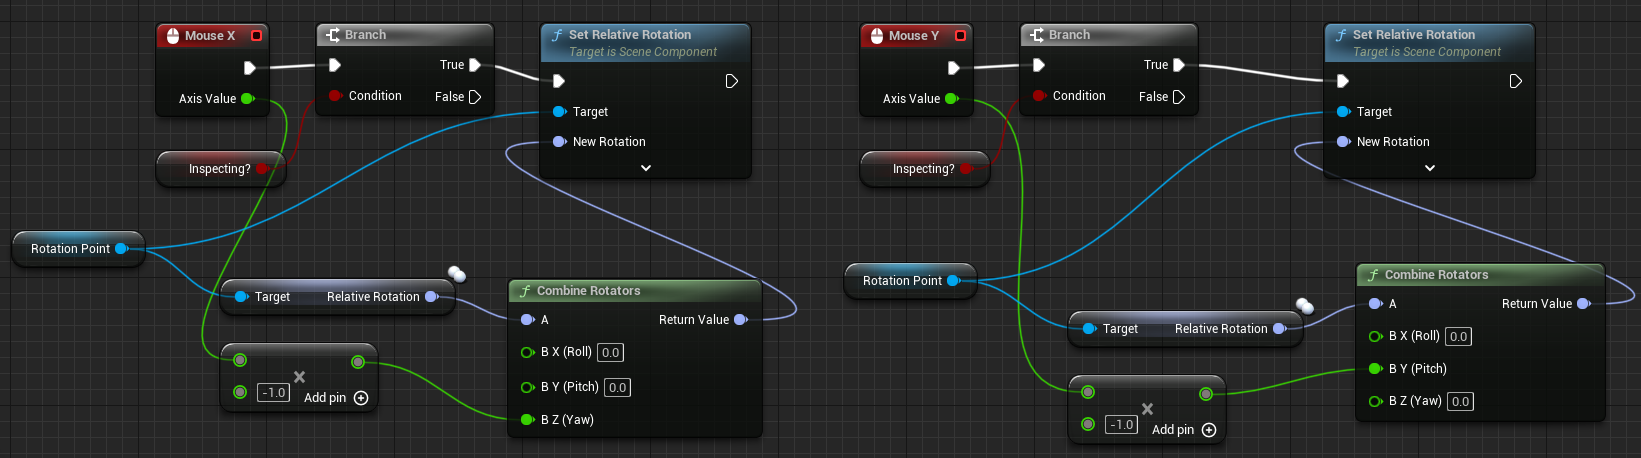Viewport: 1641px width, 458px height.
Task: Click the Mouse Y event node icon
Action: pyautogui.click(x=876, y=35)
